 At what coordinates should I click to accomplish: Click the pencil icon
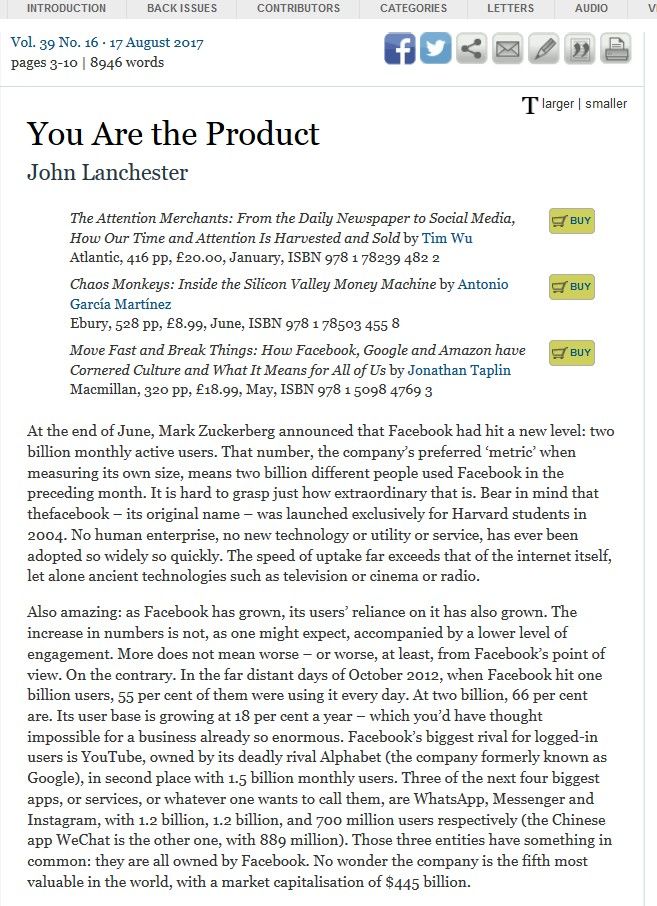[543, 49]
